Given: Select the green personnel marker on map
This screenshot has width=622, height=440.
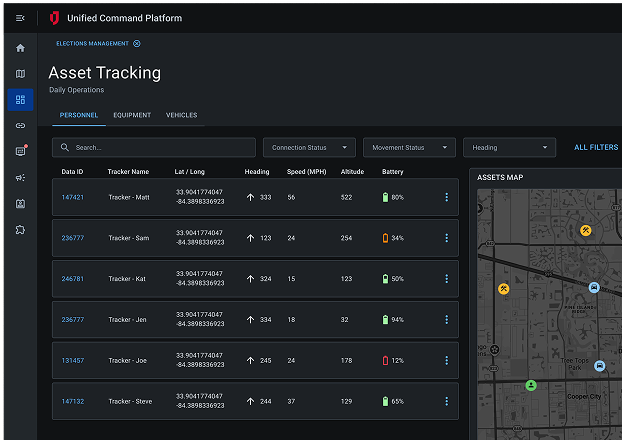Looking at the screenshot, I should 531,385.
